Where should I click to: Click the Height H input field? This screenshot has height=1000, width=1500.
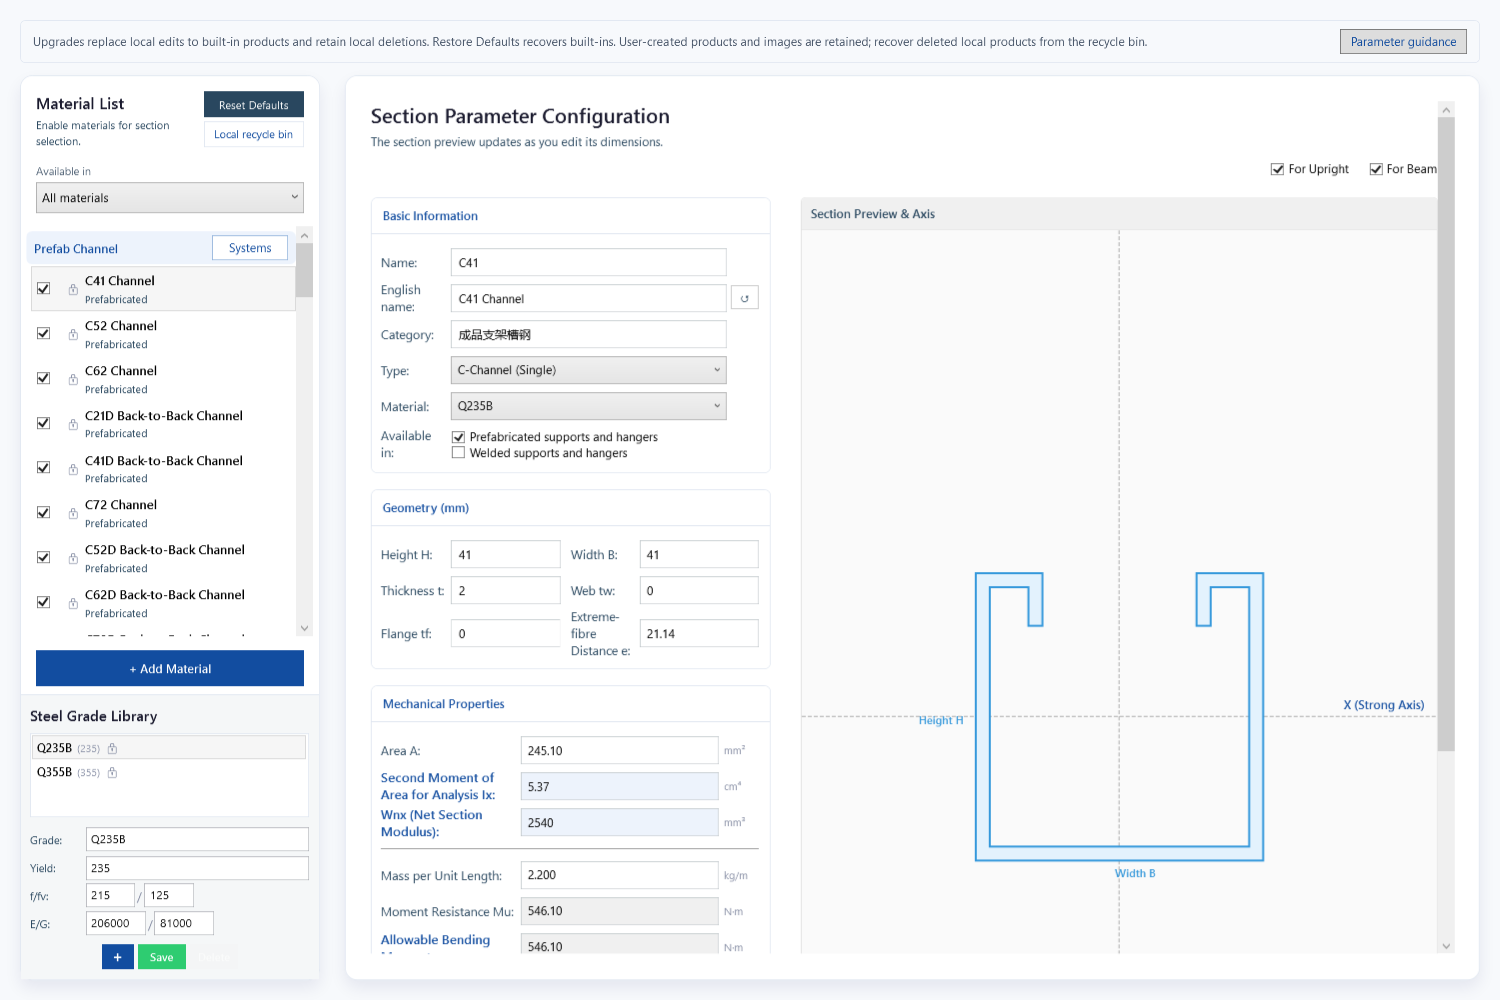tap(506, 555)
